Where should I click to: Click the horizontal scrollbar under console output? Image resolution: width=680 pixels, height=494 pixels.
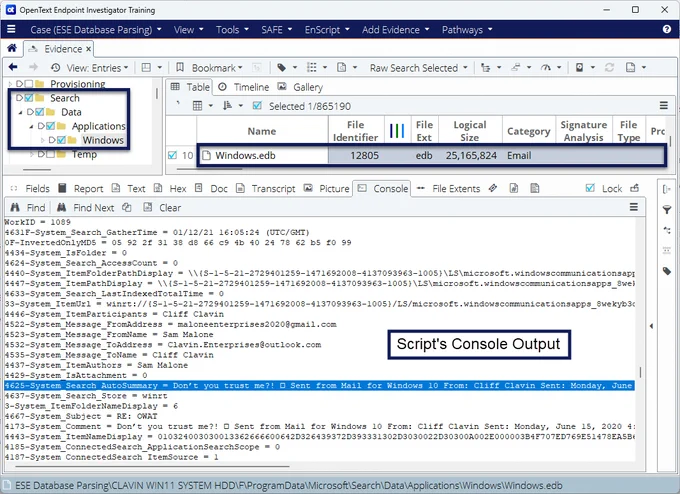(x=152, y=467)
